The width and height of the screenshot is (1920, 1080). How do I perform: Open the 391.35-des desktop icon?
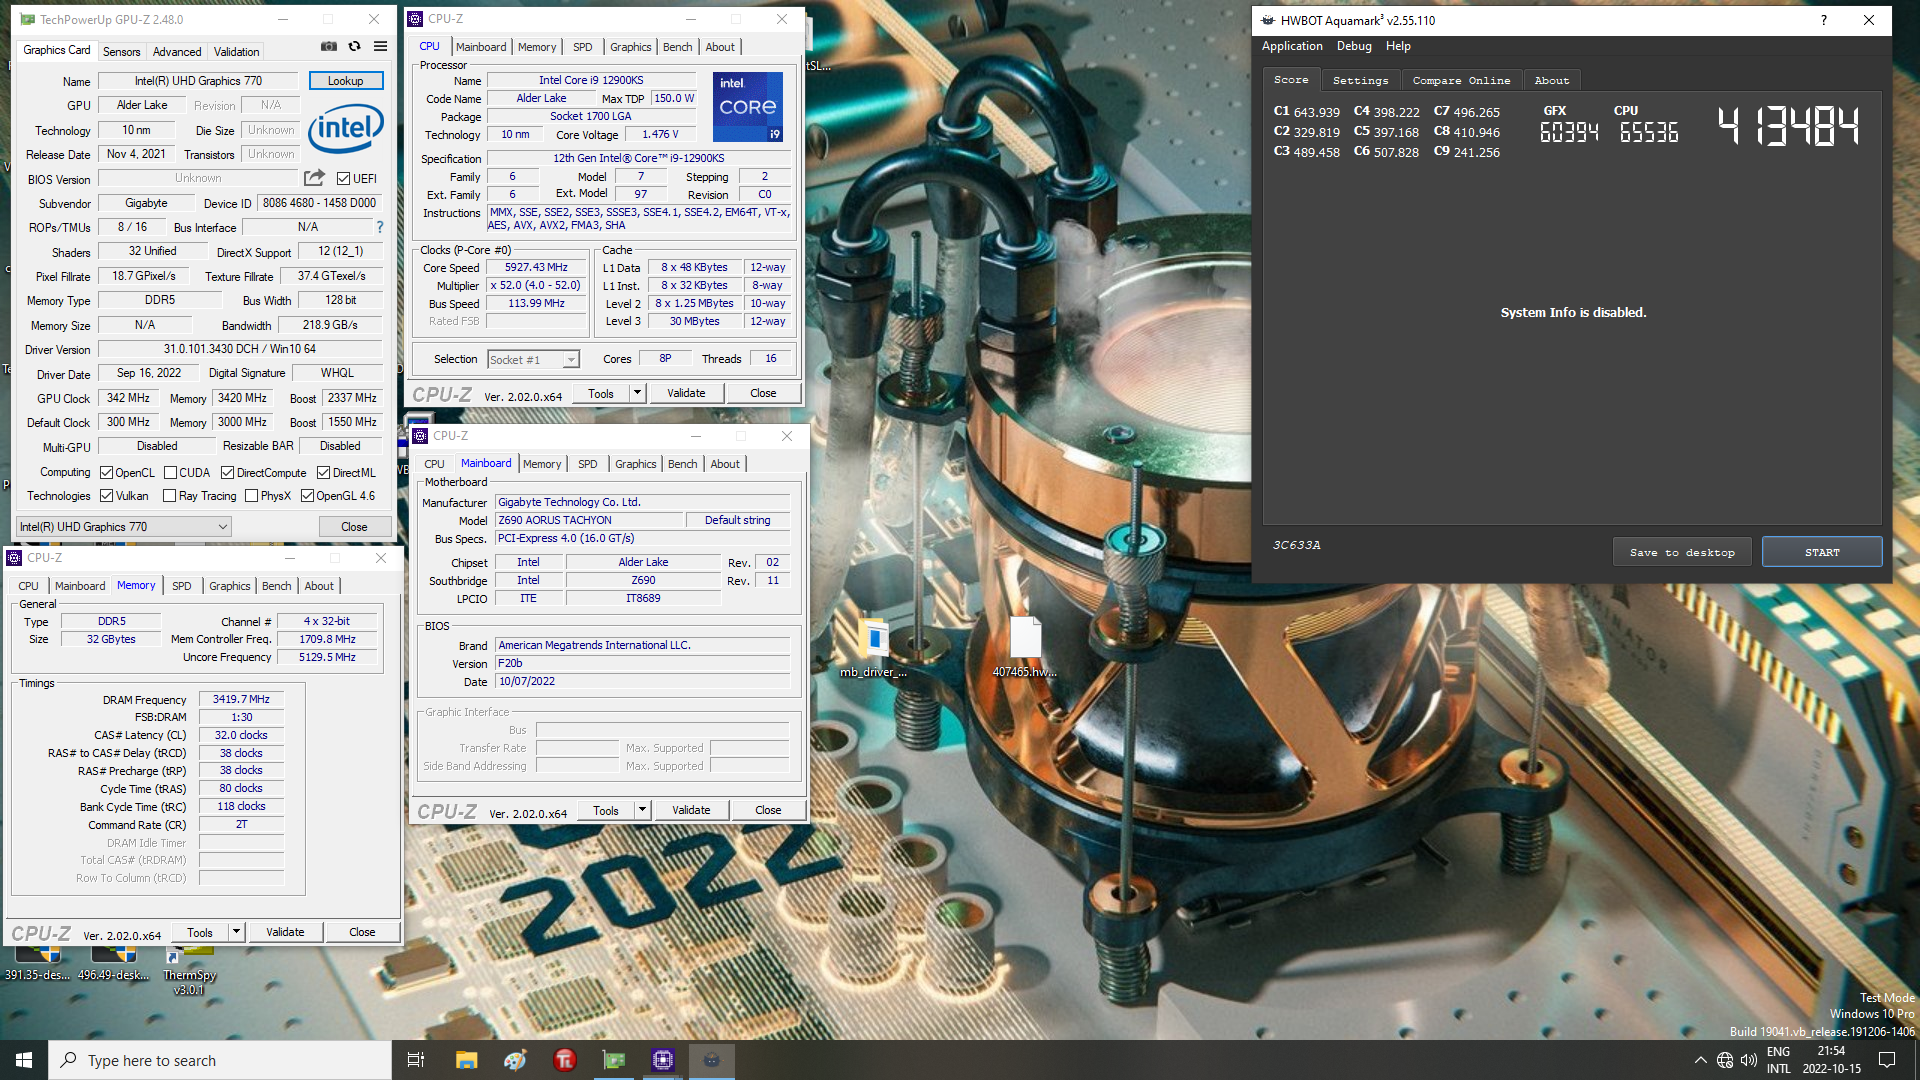click(x=37, y=964)
